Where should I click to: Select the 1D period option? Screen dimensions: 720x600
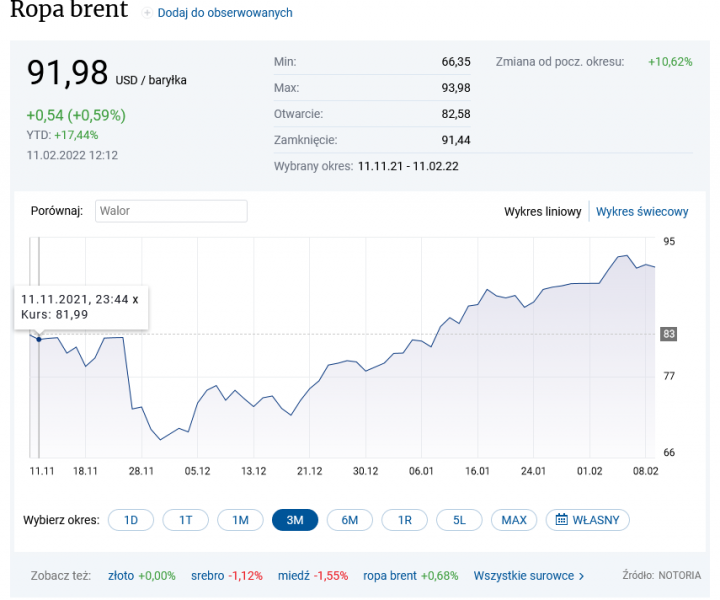coord(130,520)
